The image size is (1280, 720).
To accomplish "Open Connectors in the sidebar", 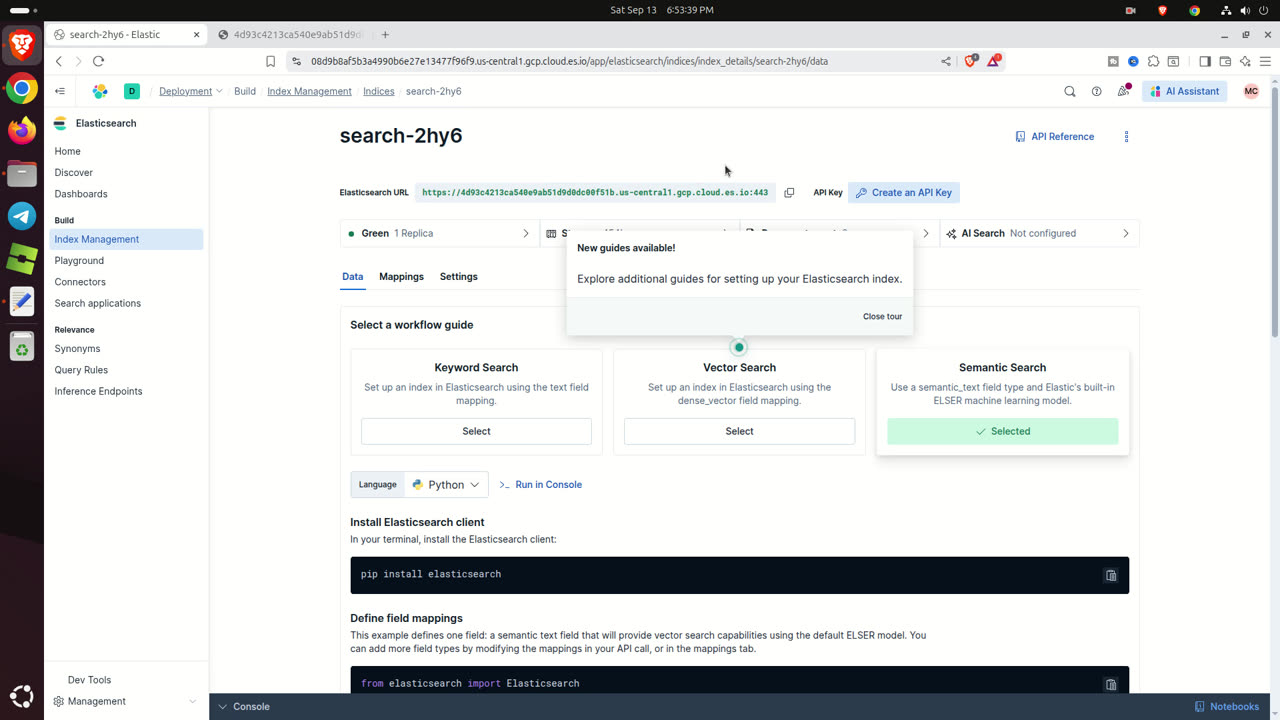I will pyautogui.click(x=80, y=282).
